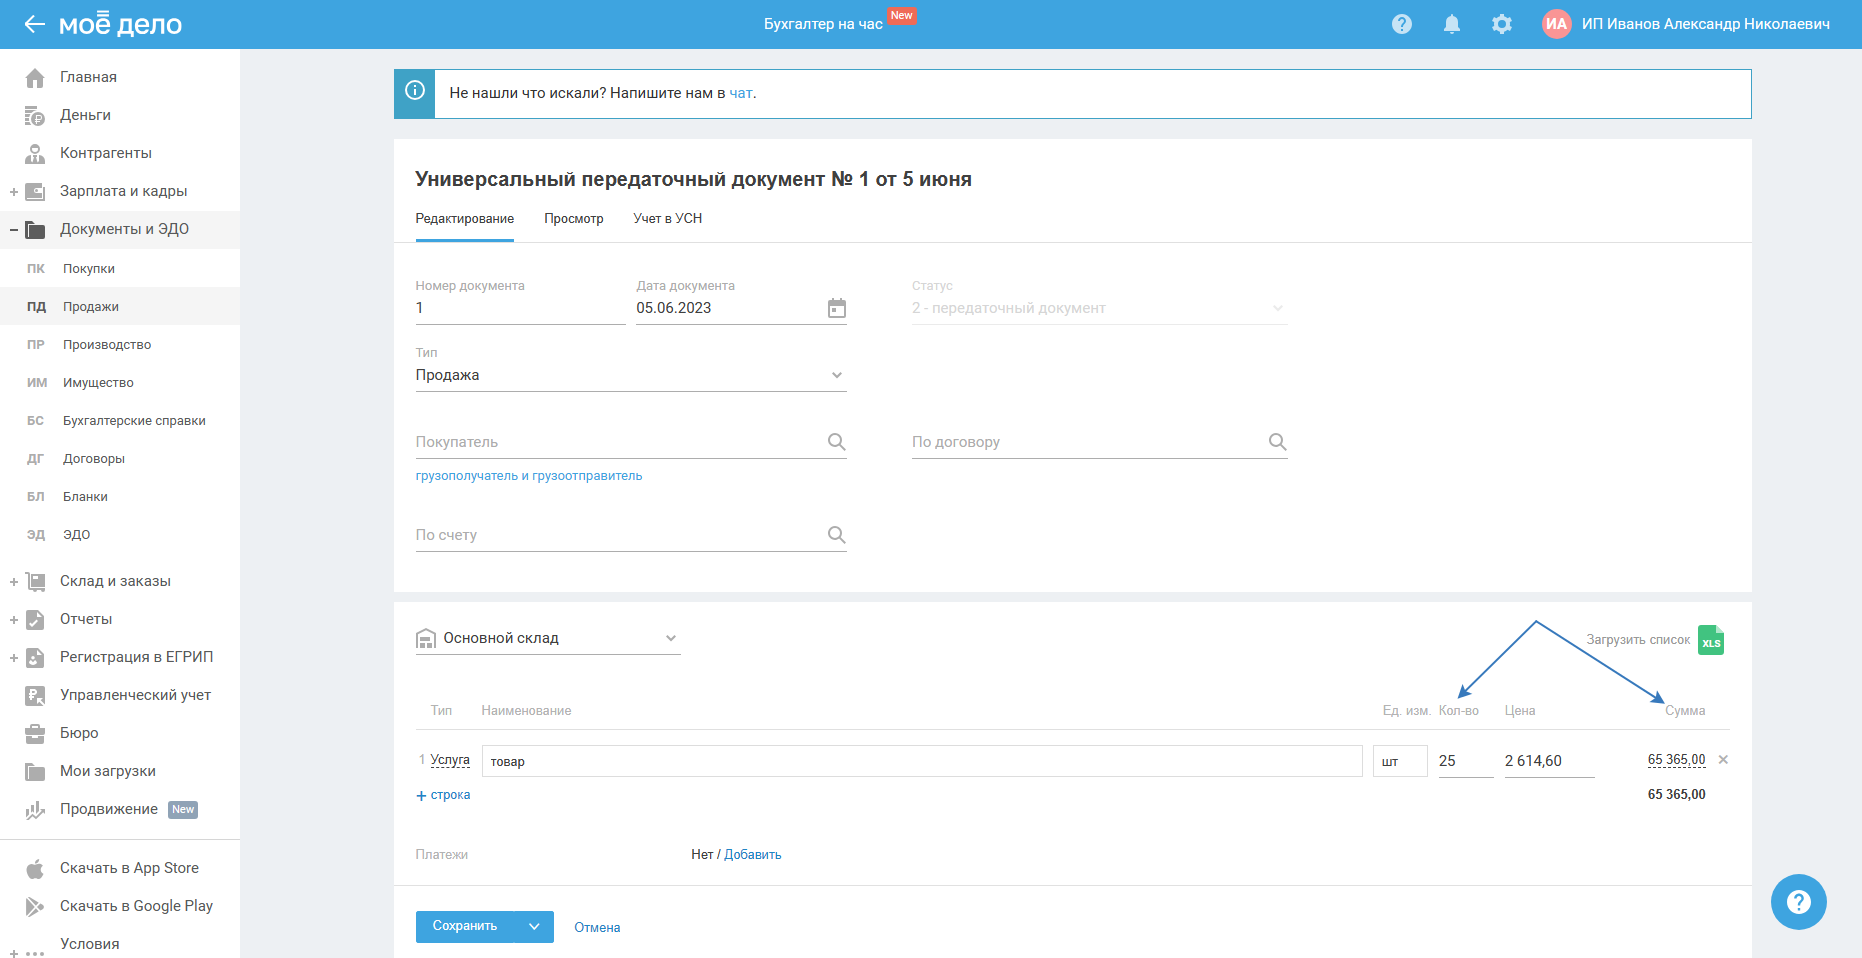The width and height of the screenshot is (1862, 958).
Task: Expand Зарплата и кадры with plus sign
Action: (14, 192)
